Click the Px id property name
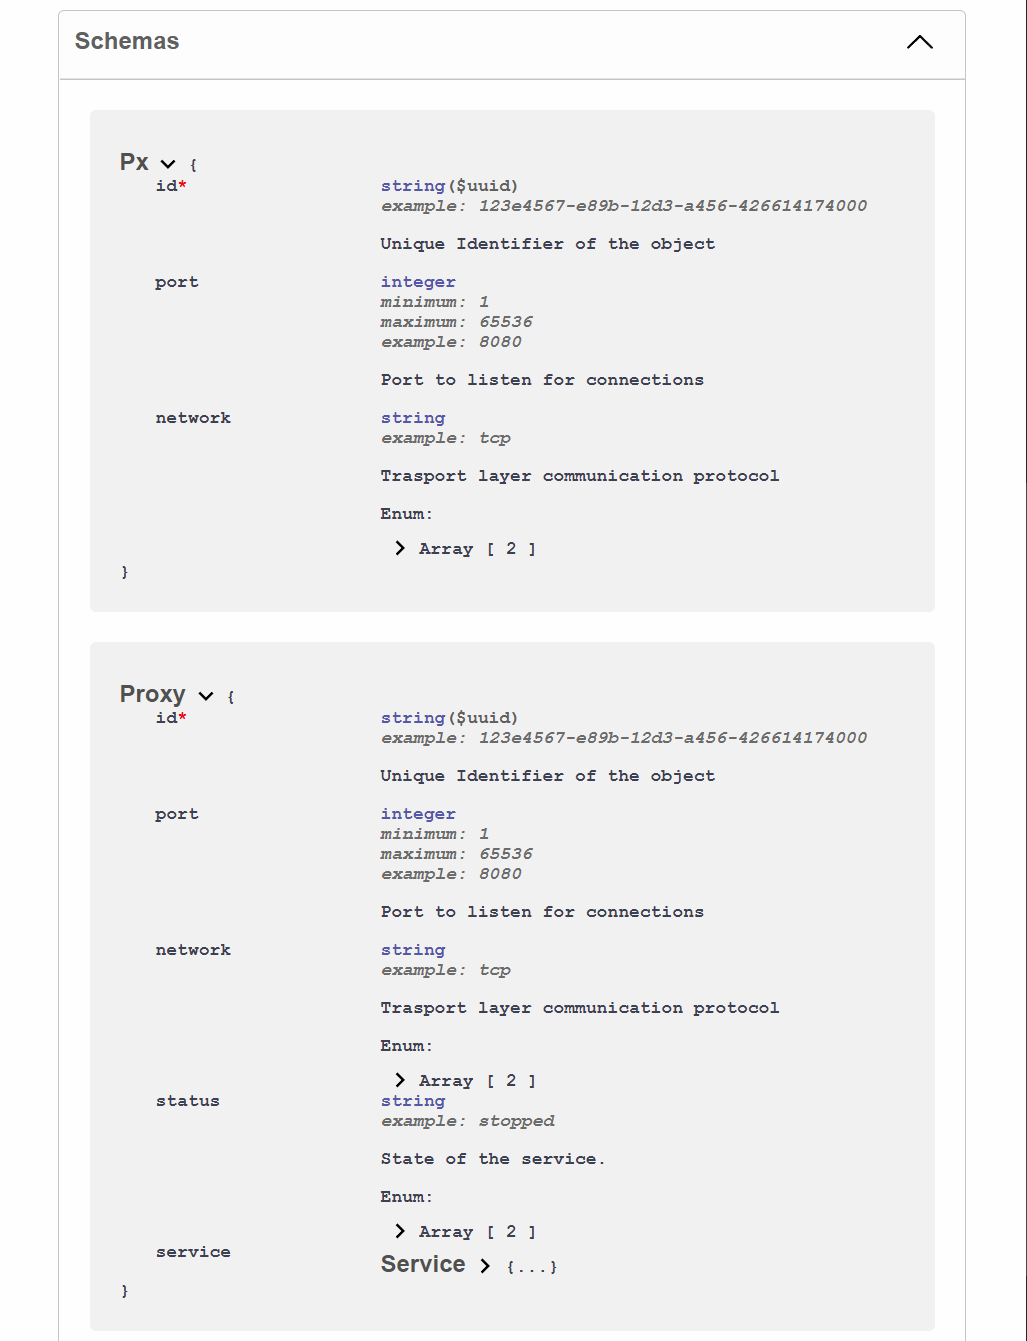This screenshot has width=1027, height=1341. (x=166, y=186)
